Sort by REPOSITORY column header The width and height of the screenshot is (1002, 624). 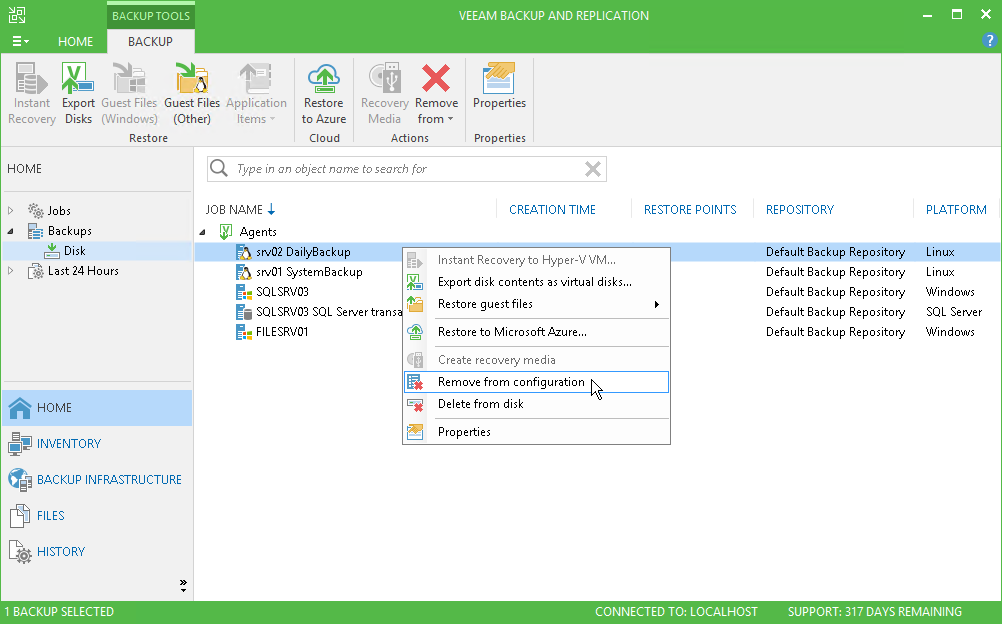point(799,210)
